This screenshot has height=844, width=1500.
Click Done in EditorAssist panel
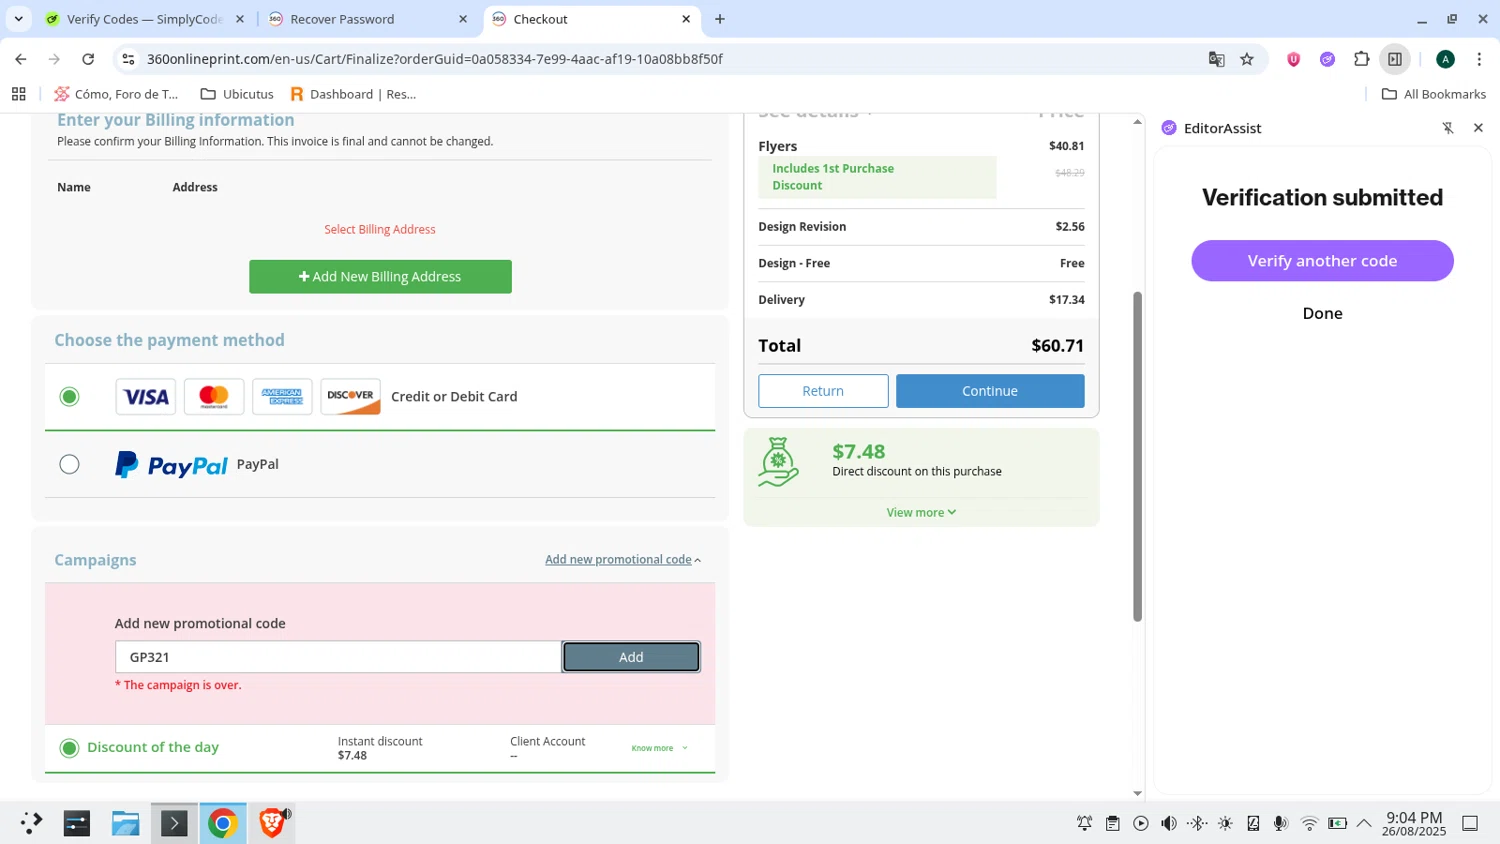pos(1322,313)
